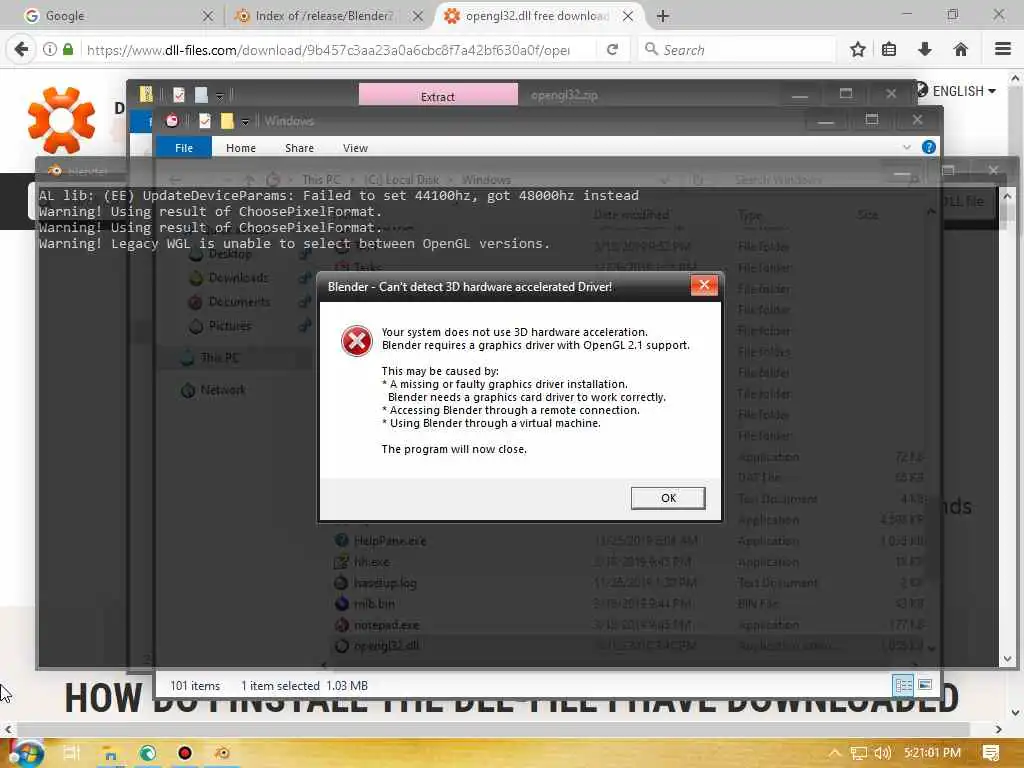Open the quick access toolbar dropdown in the Windows window
Screen dimensions: 1024x768
coord(245,121)
